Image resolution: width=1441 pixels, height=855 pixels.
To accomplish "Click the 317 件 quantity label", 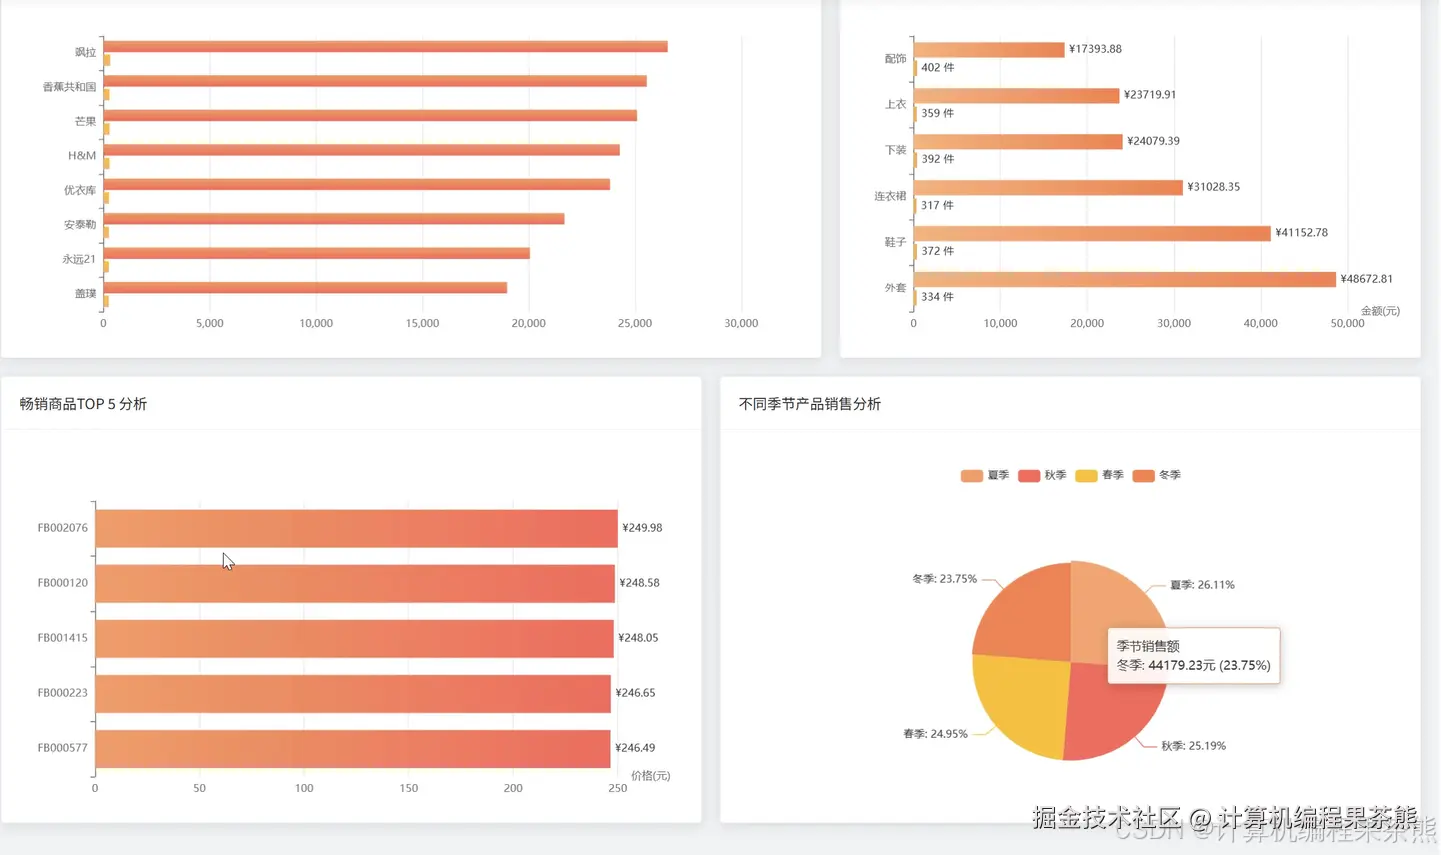I will point(937,205).
